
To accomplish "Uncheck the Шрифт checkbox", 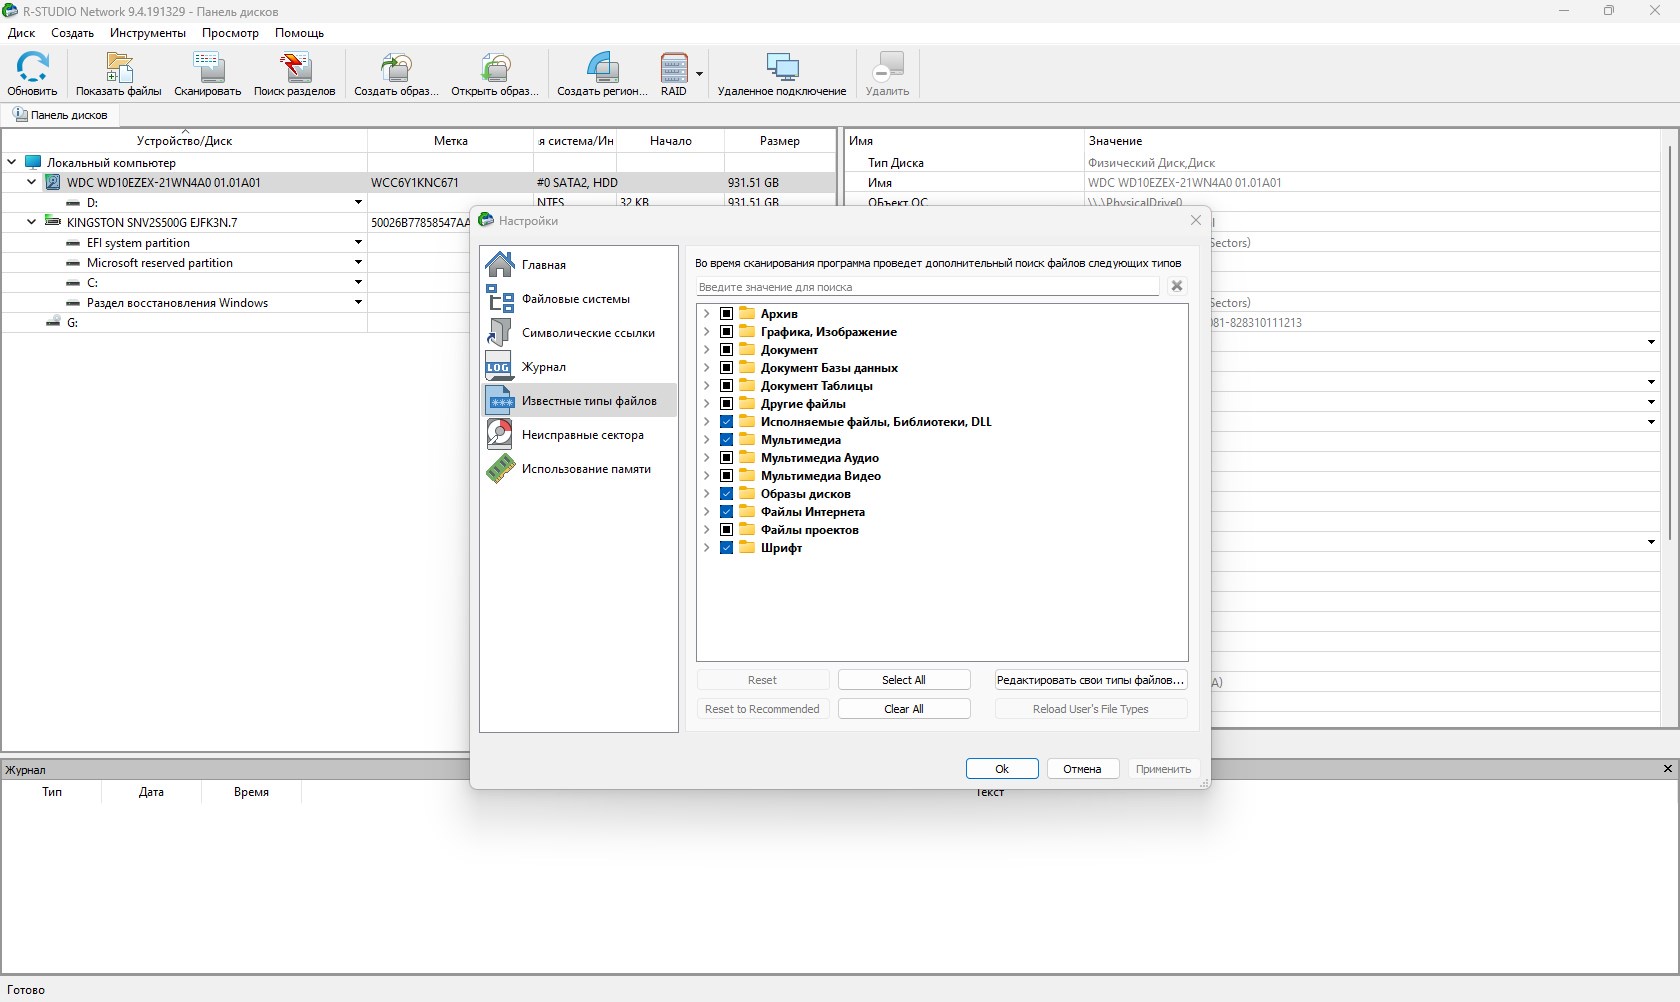I will tap(727, 548).
